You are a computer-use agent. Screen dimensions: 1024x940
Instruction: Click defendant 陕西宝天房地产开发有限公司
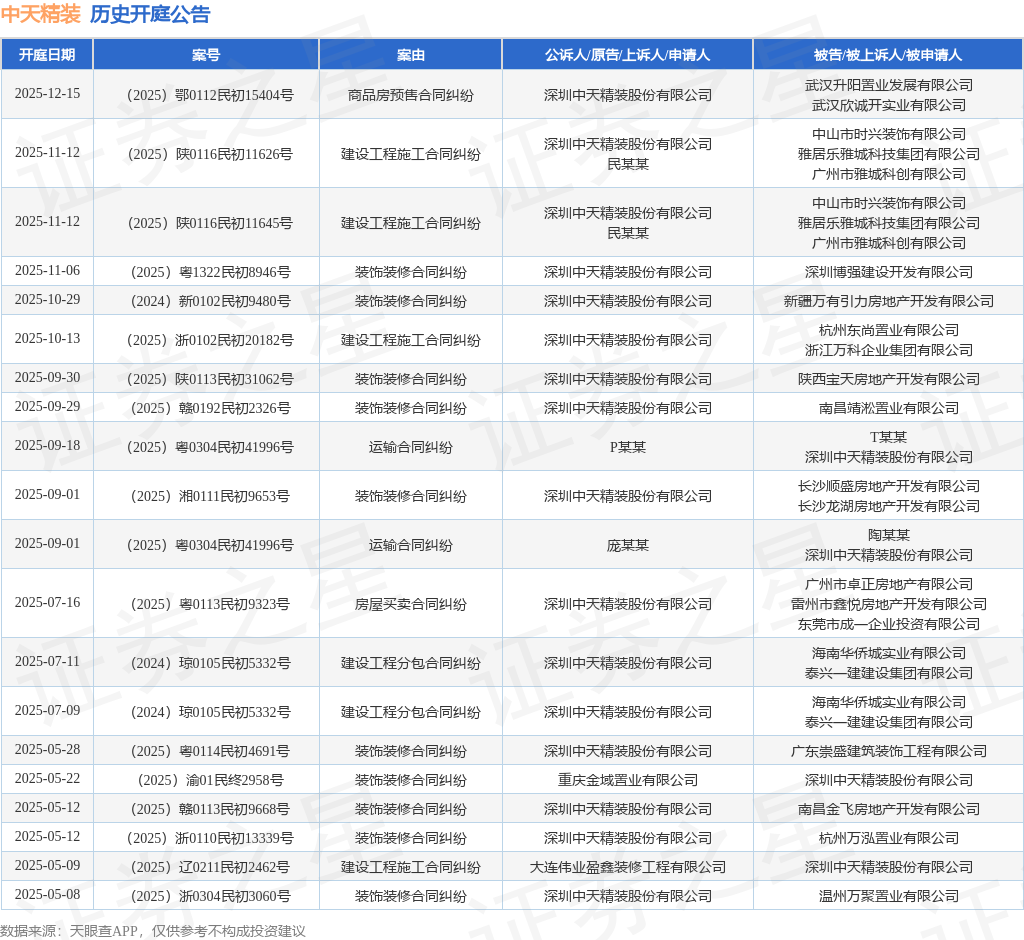coord(889,380)
